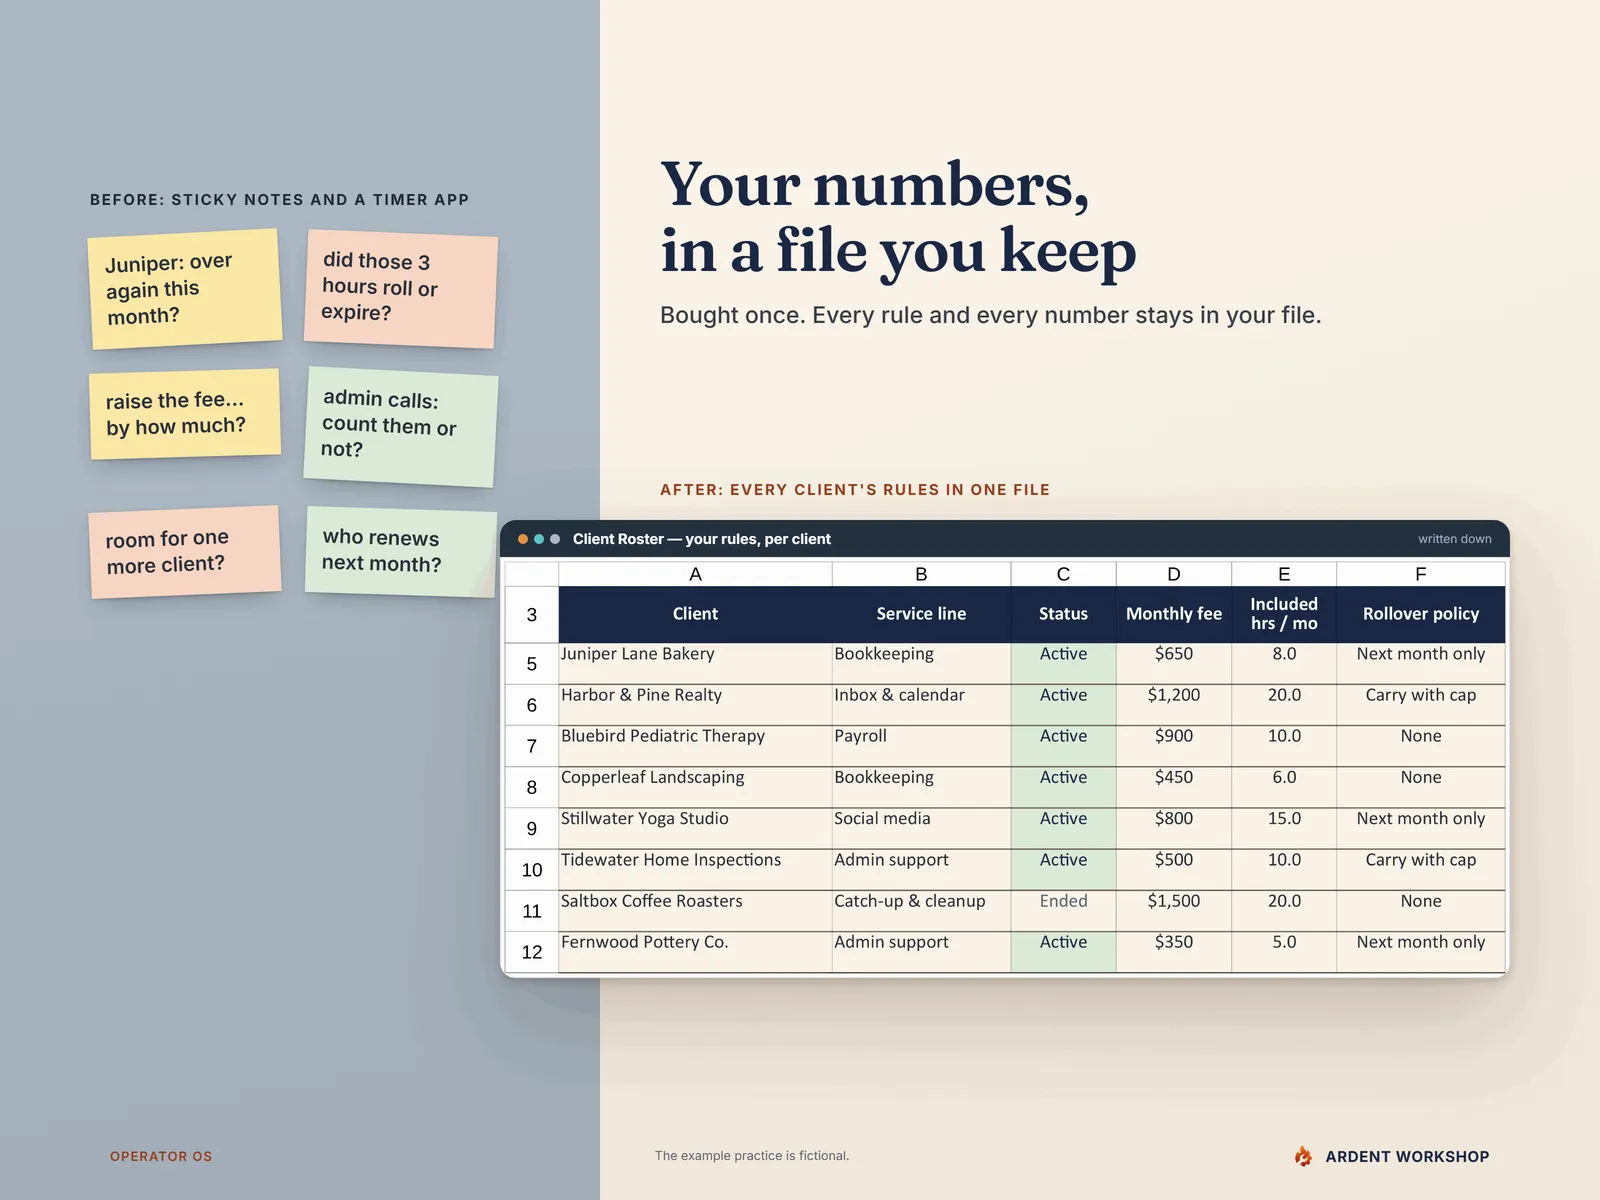Click the 'Fernwood Pottery Co.' cell
This screenshot has height=1200, width=1600.
[x=695, y=952]
